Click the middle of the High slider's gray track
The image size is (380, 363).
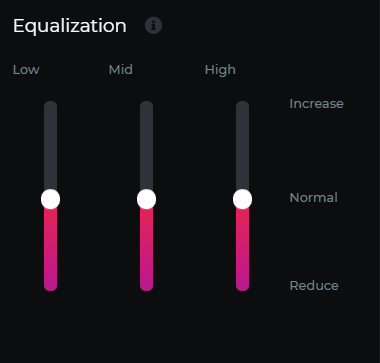(243, 145)
